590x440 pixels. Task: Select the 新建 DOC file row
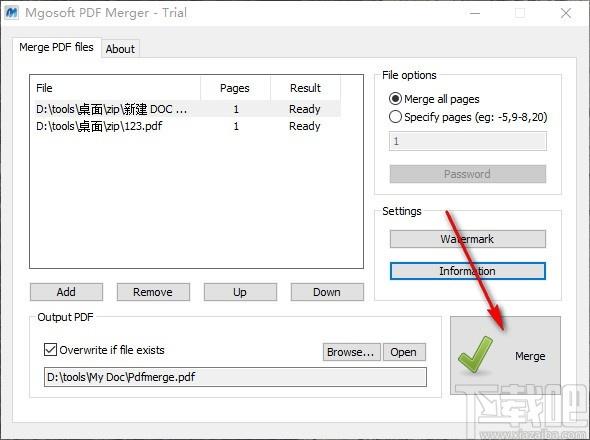(x=187, y=109)
